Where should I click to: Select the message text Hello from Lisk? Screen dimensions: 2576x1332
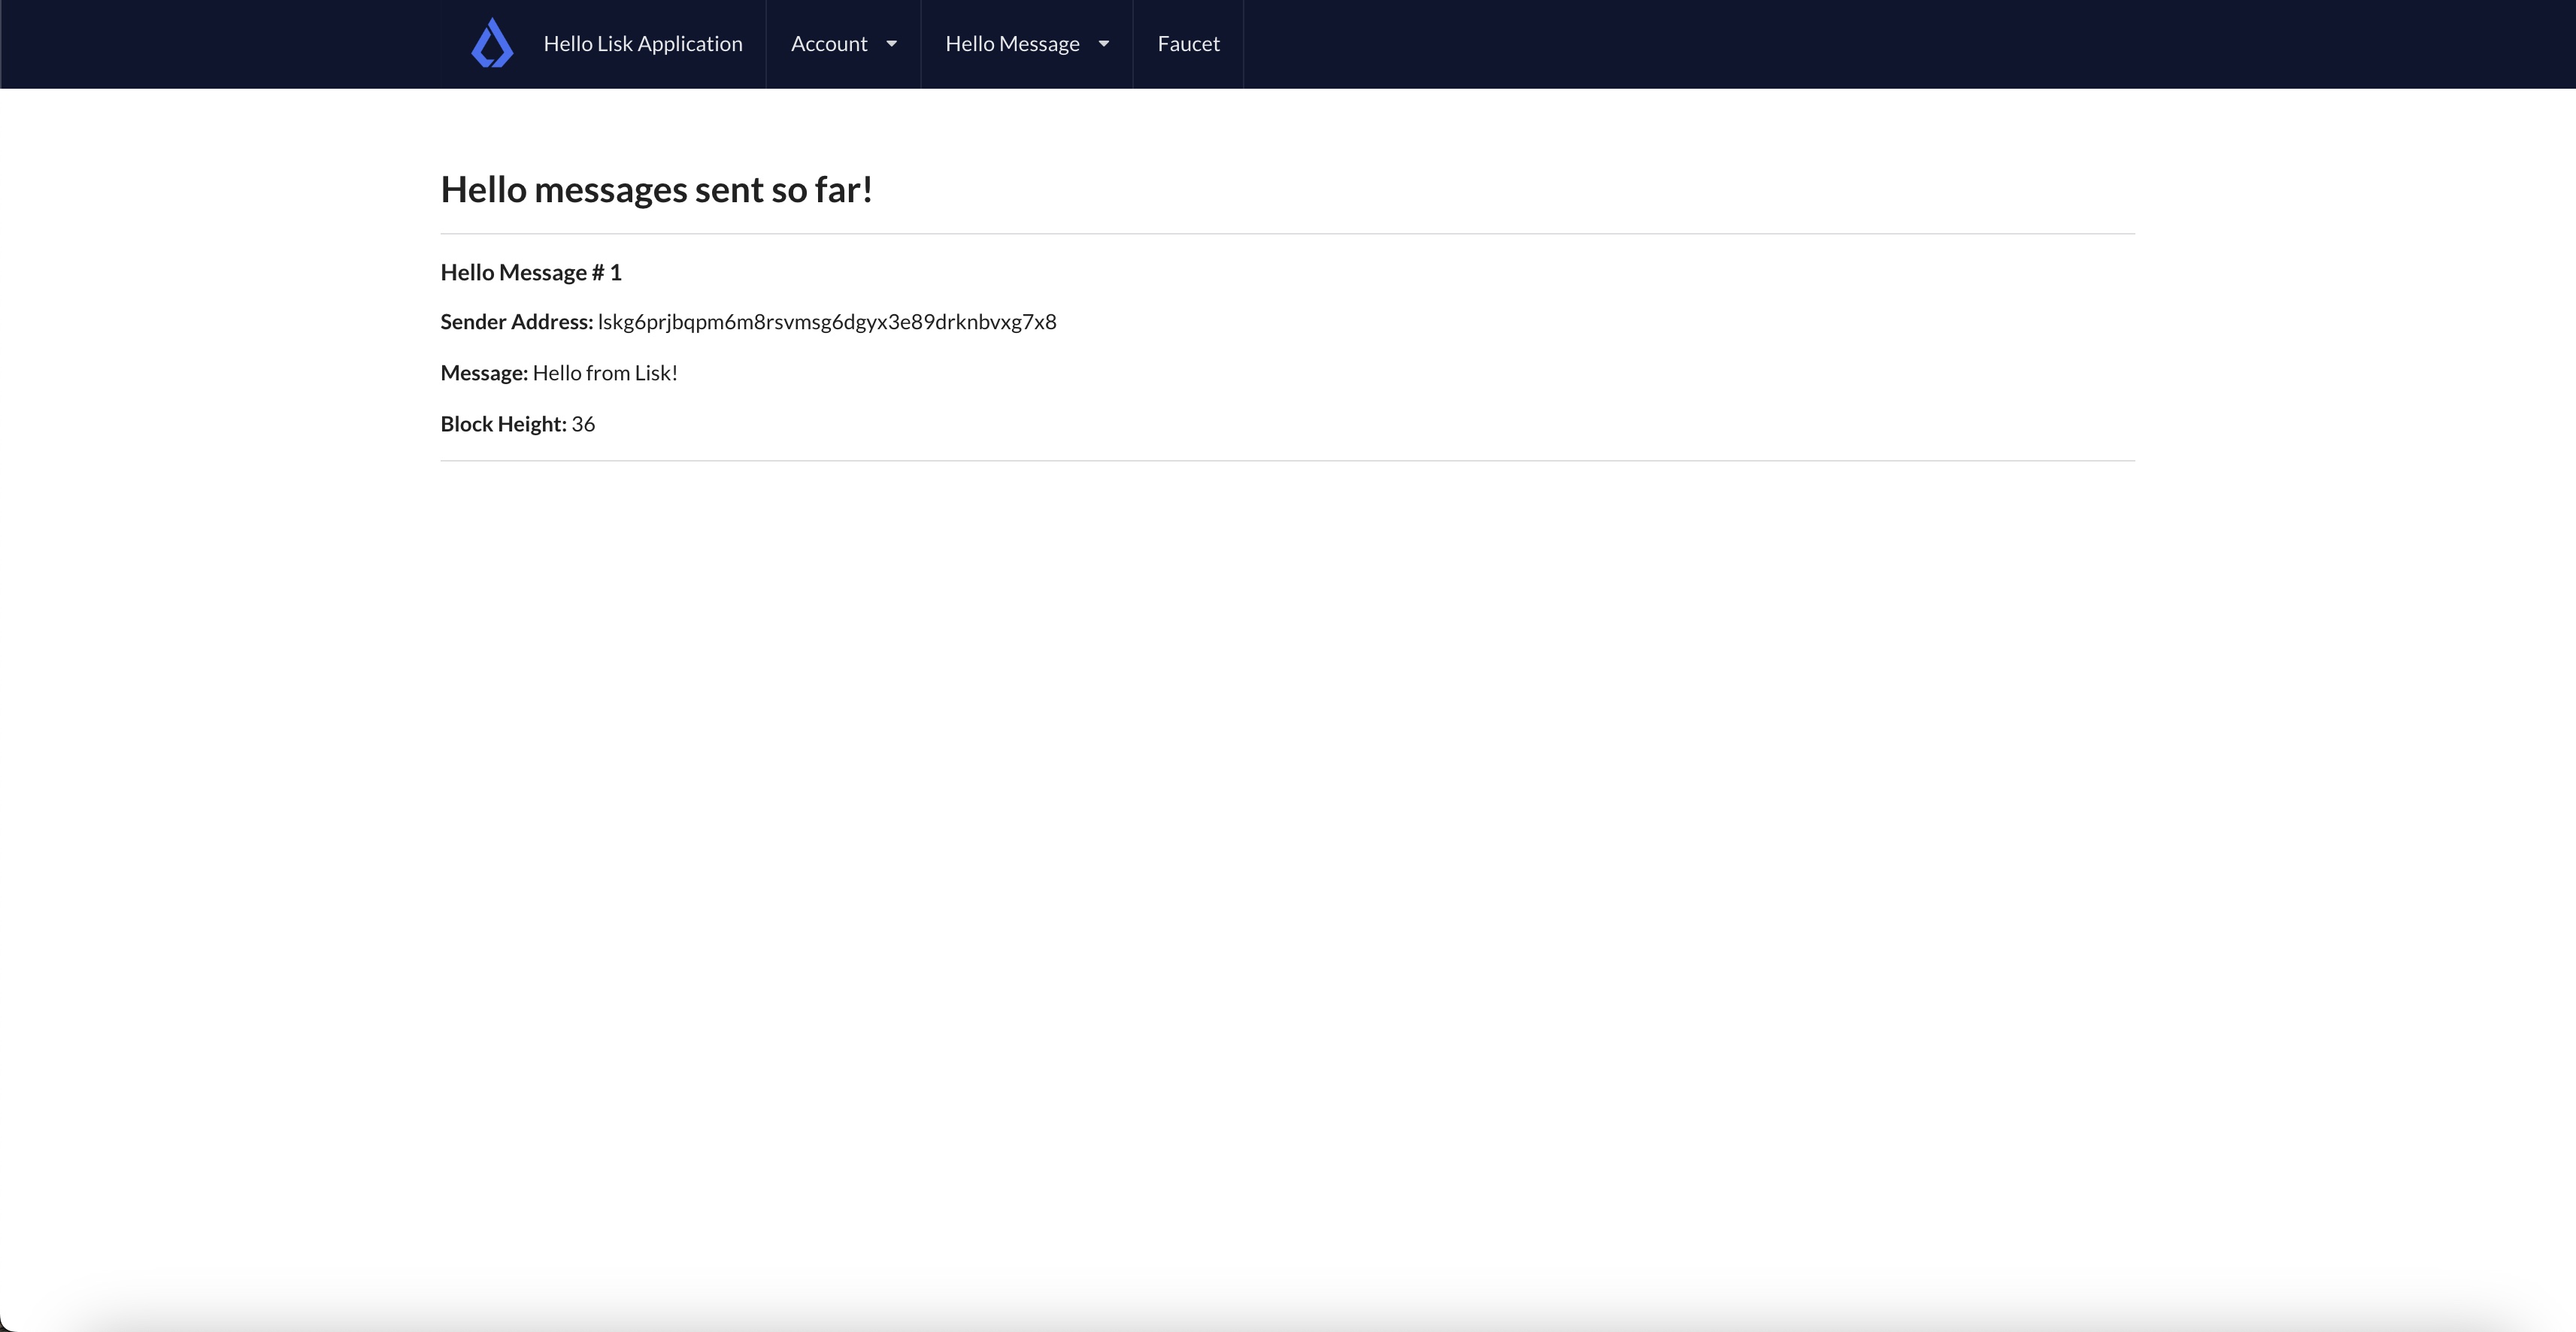pyautogui.click(x=605, y=372)
